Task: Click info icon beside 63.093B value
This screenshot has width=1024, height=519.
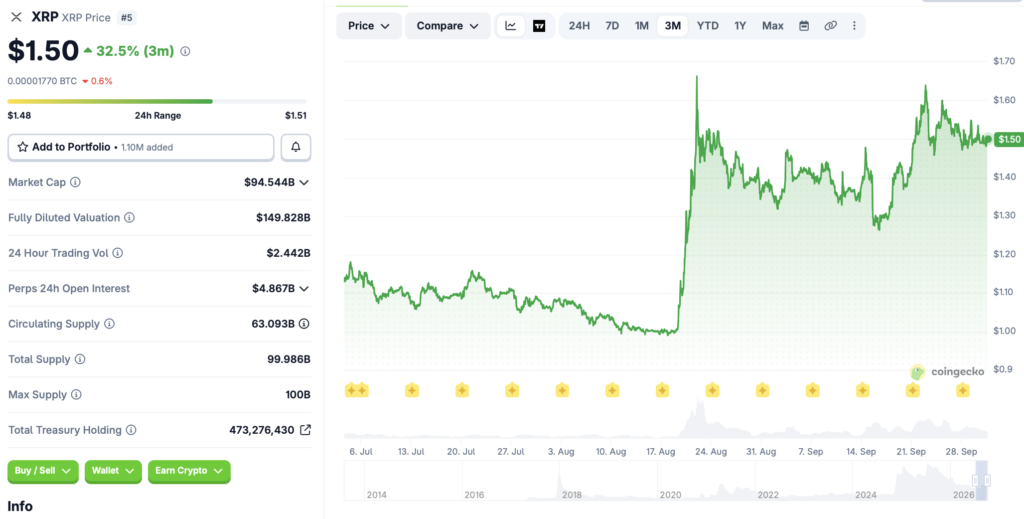Action: [304, 324]
